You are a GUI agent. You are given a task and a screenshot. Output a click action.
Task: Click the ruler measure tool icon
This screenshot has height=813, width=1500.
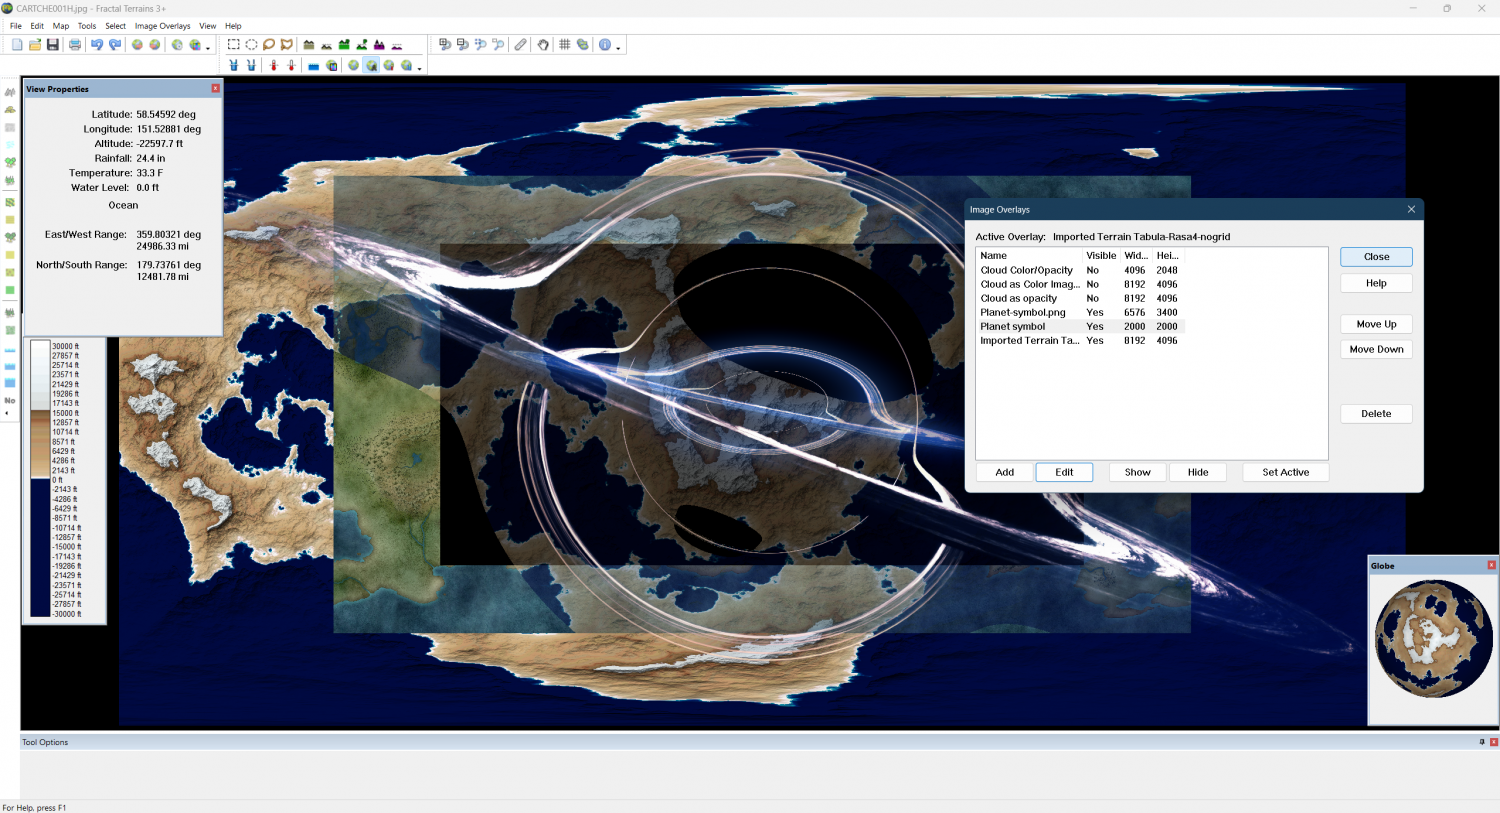tap(521, 45)
